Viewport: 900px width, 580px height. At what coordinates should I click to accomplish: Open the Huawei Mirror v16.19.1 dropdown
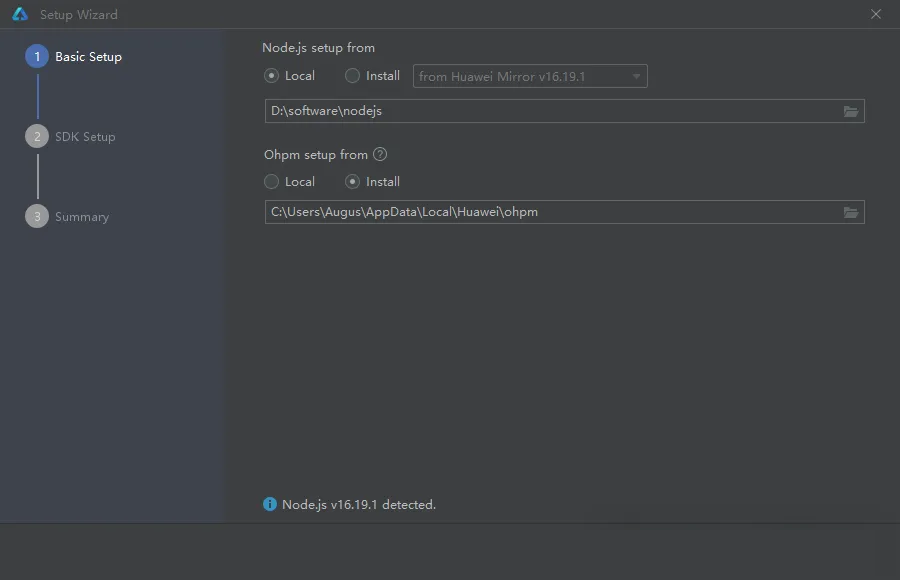530,76
